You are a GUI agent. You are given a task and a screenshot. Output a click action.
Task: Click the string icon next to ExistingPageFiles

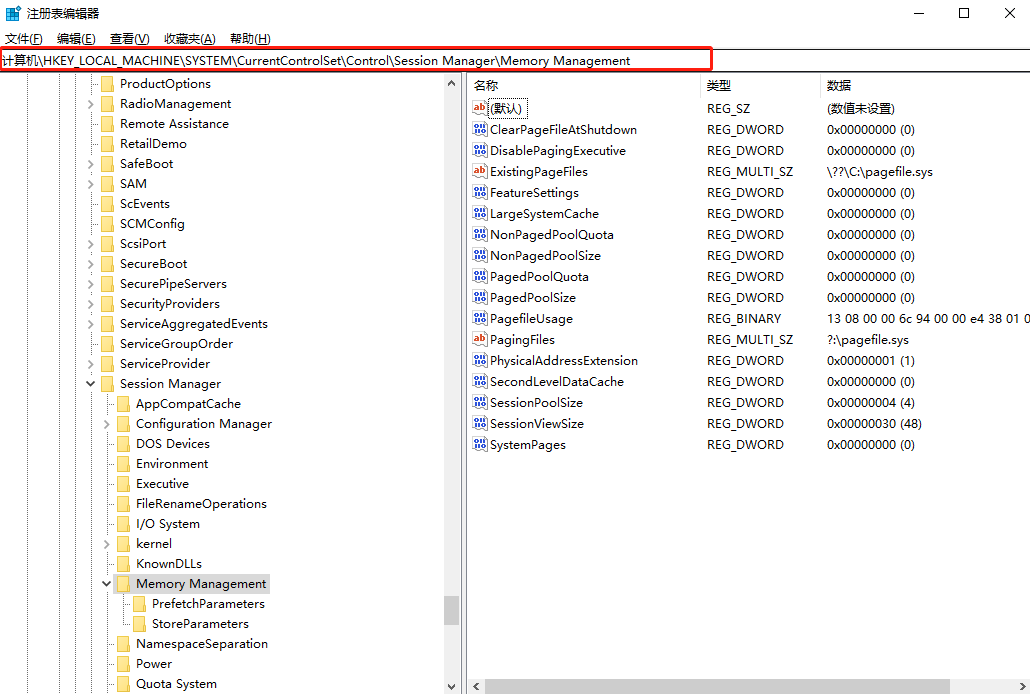tap(479, 172)
